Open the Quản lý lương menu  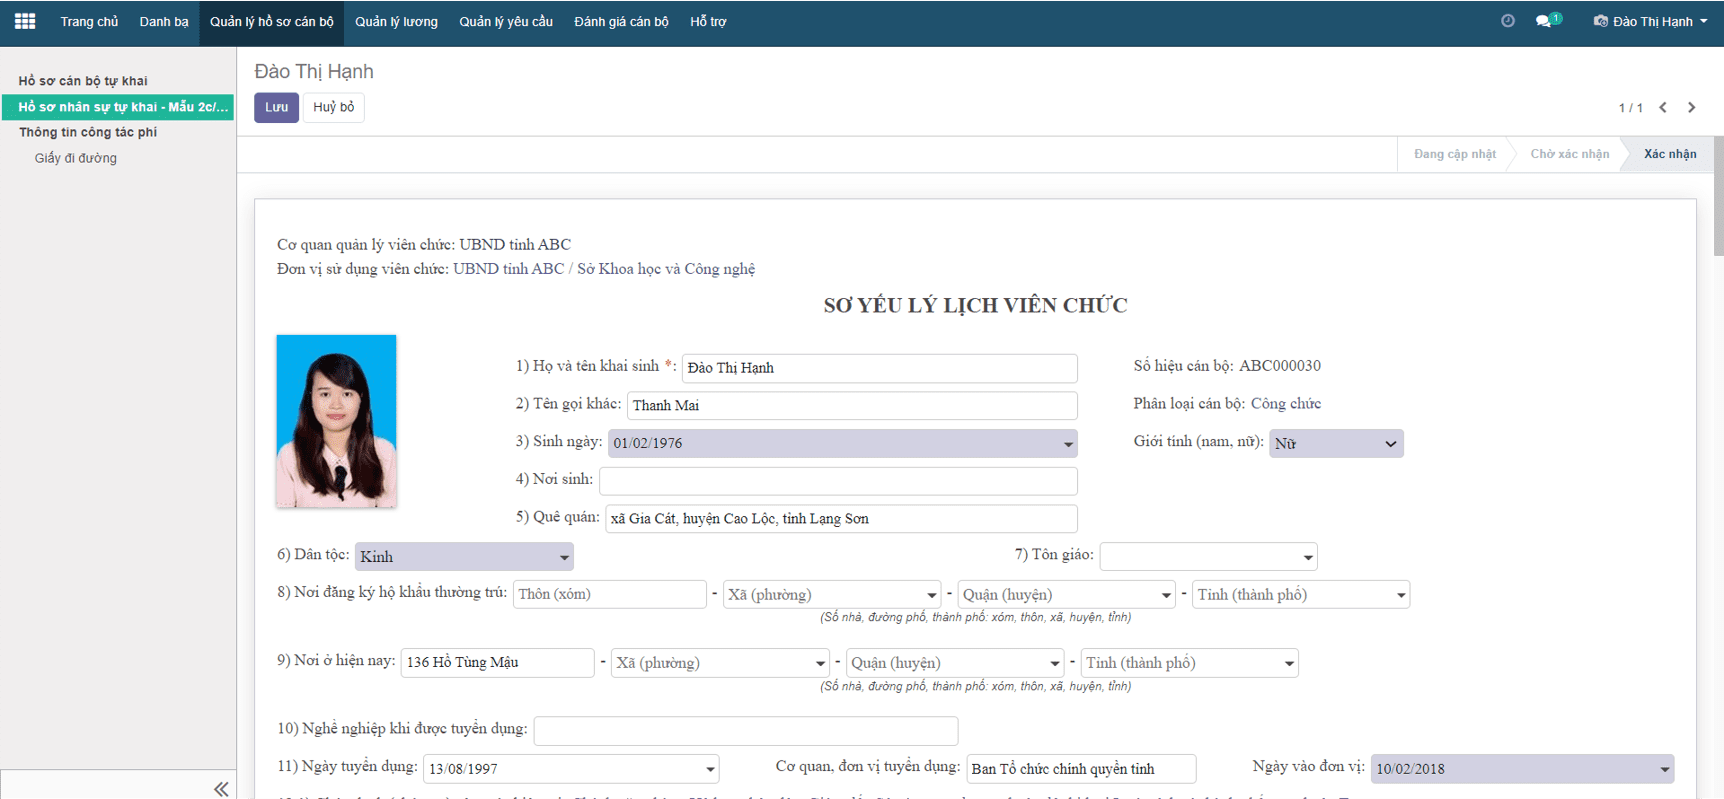click(396, 21)
